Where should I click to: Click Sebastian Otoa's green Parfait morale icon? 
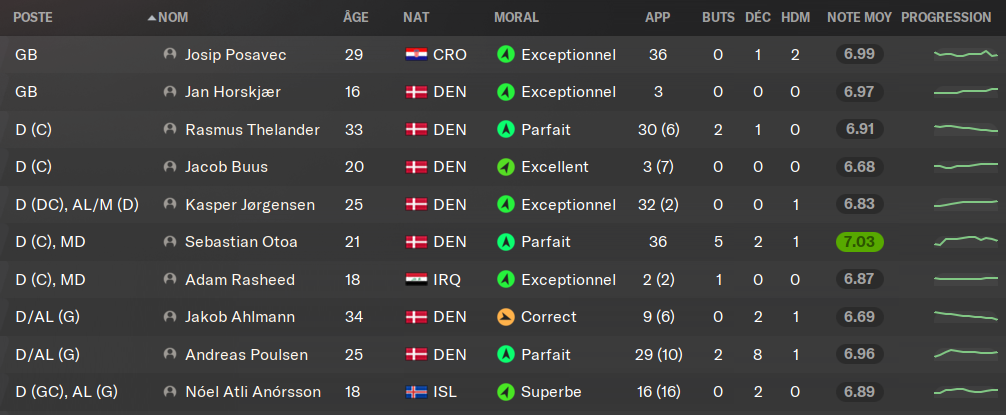click(x=506, y=242)
